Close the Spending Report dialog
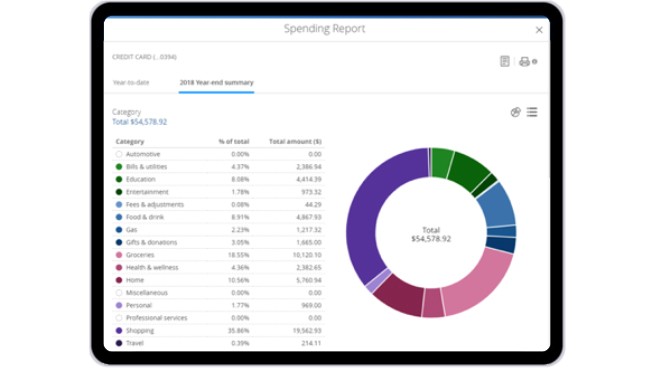The image size is (654, 368). pyautogui.click(x=539, y=30)
